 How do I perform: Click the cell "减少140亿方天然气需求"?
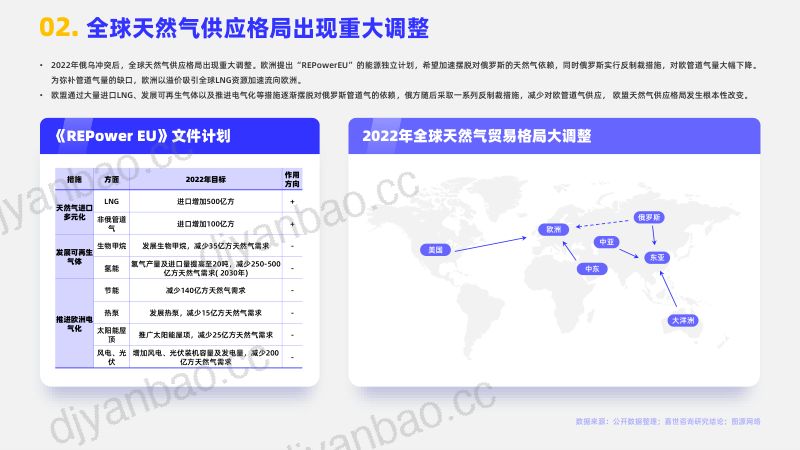(x=206, y=290)
